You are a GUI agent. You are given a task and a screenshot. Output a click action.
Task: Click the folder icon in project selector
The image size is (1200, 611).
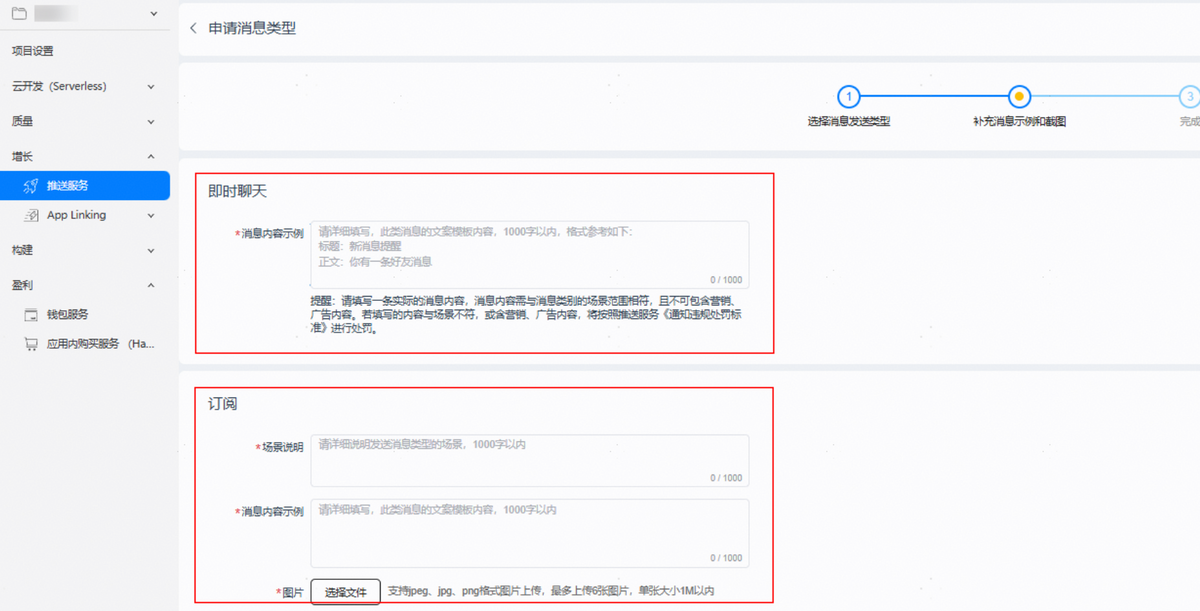click(20, 14)
